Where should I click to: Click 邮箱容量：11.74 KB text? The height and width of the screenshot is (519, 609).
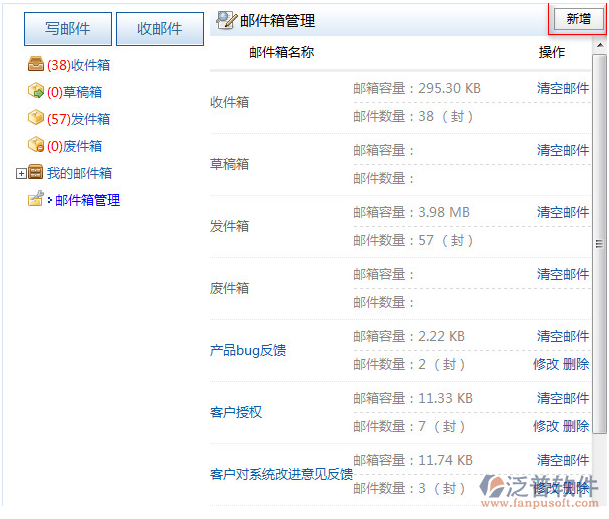coord(413,460)
